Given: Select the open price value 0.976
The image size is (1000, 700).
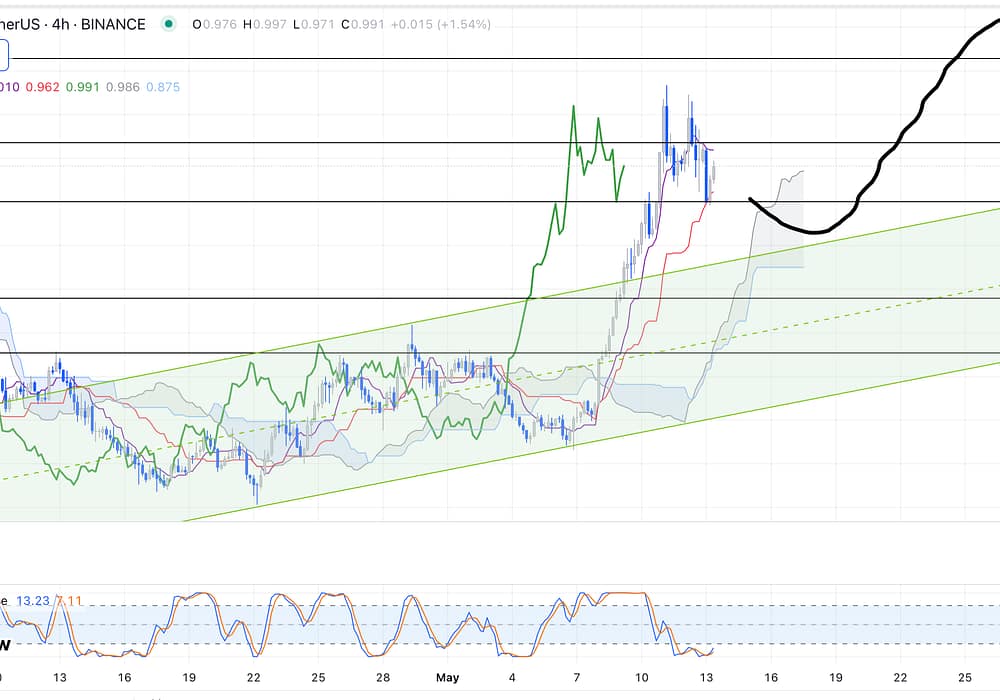Looking at the screenshot, I should tap(218, 24).
